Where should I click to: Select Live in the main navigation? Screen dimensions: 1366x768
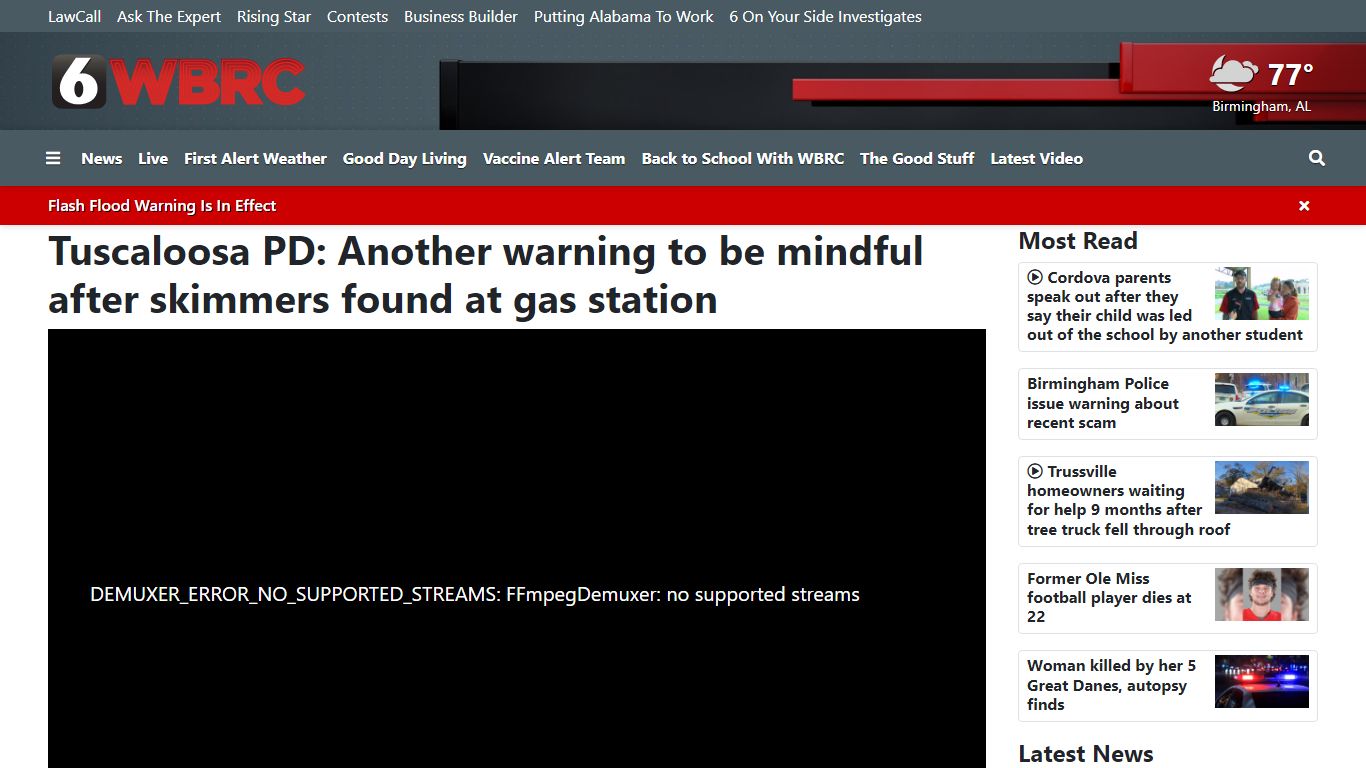tap(153, 158)
